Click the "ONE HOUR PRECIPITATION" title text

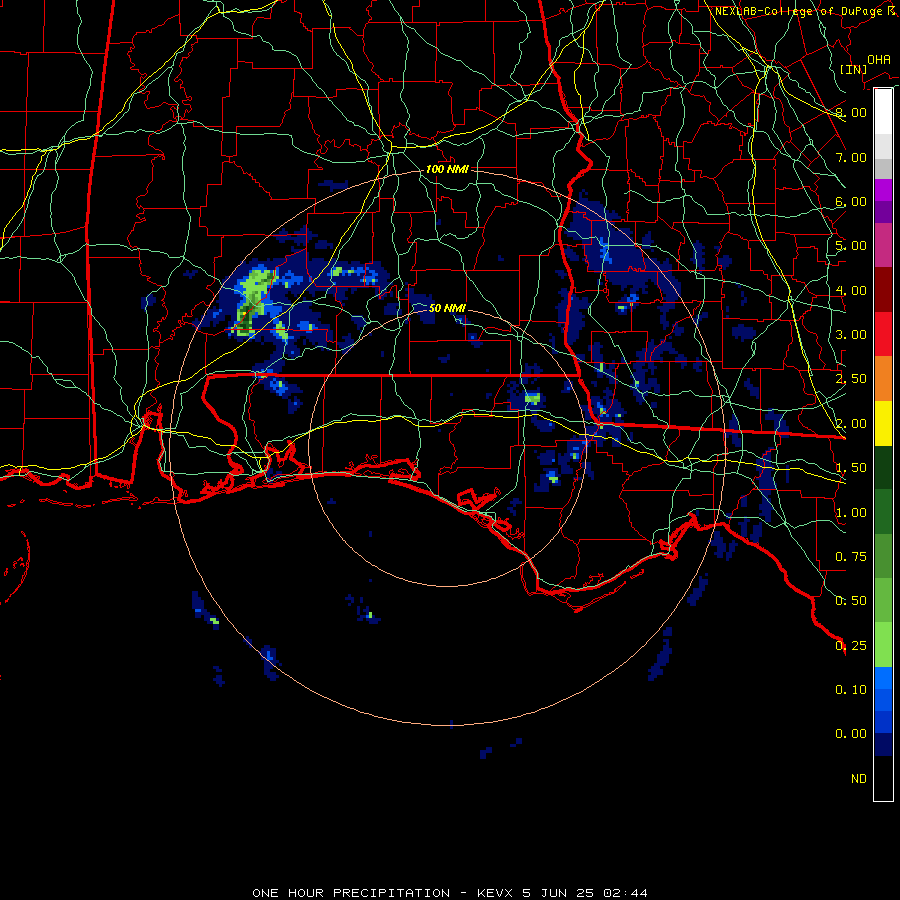coord(351,893)
